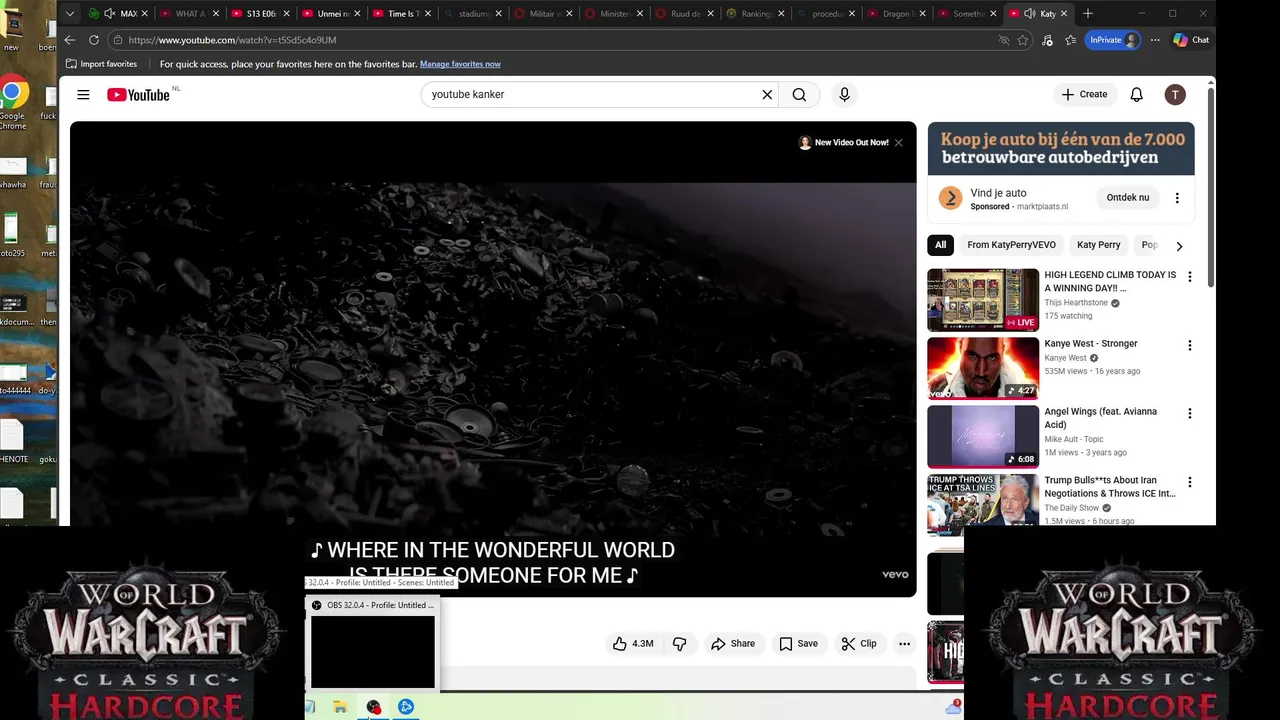Like the video with thumbs up
Image resolution: width=1280 pixels, height=720 pixels.
(633, 644)
